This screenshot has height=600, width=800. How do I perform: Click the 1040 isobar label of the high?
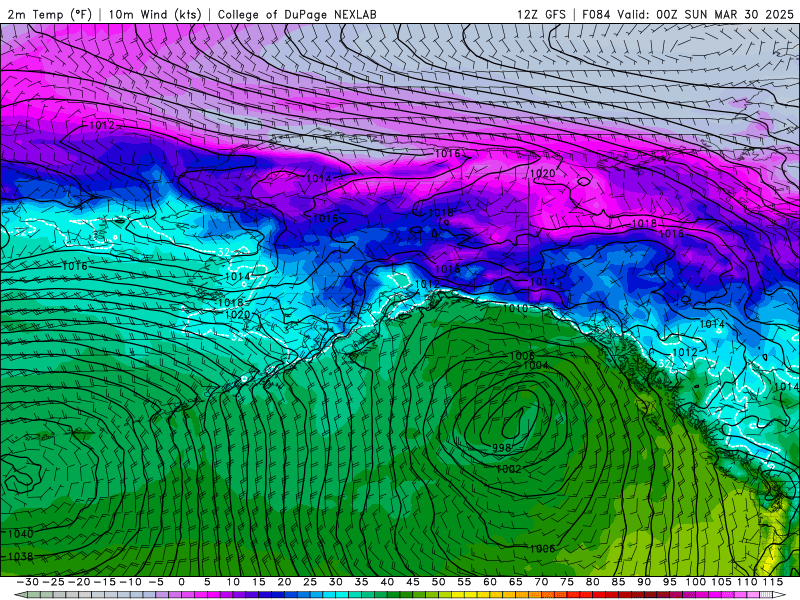click(x=21, y=534)
